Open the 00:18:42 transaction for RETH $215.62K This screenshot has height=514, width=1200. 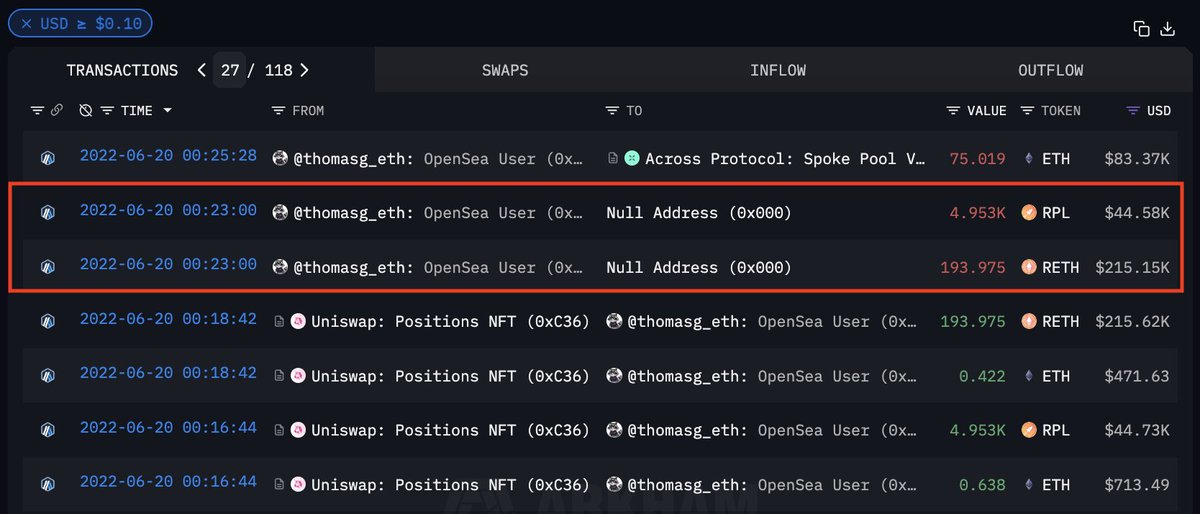point(168,319)
